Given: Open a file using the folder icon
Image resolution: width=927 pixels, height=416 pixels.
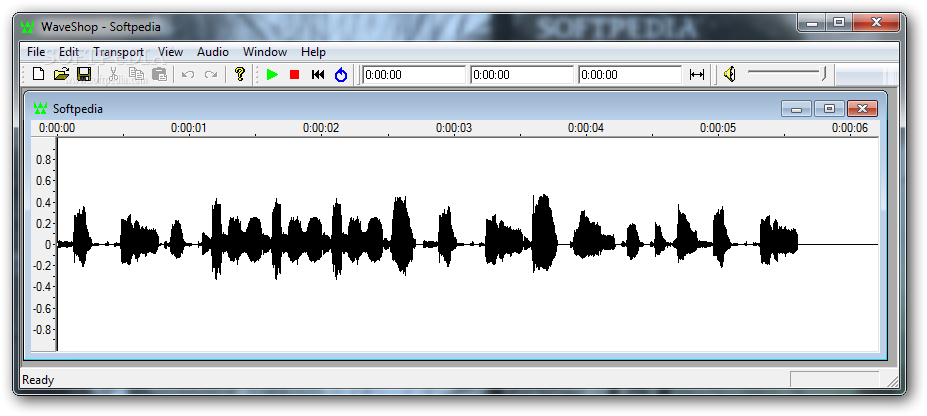Looking at the screenshot, I should pyautogui.click(x=61, y=74).
